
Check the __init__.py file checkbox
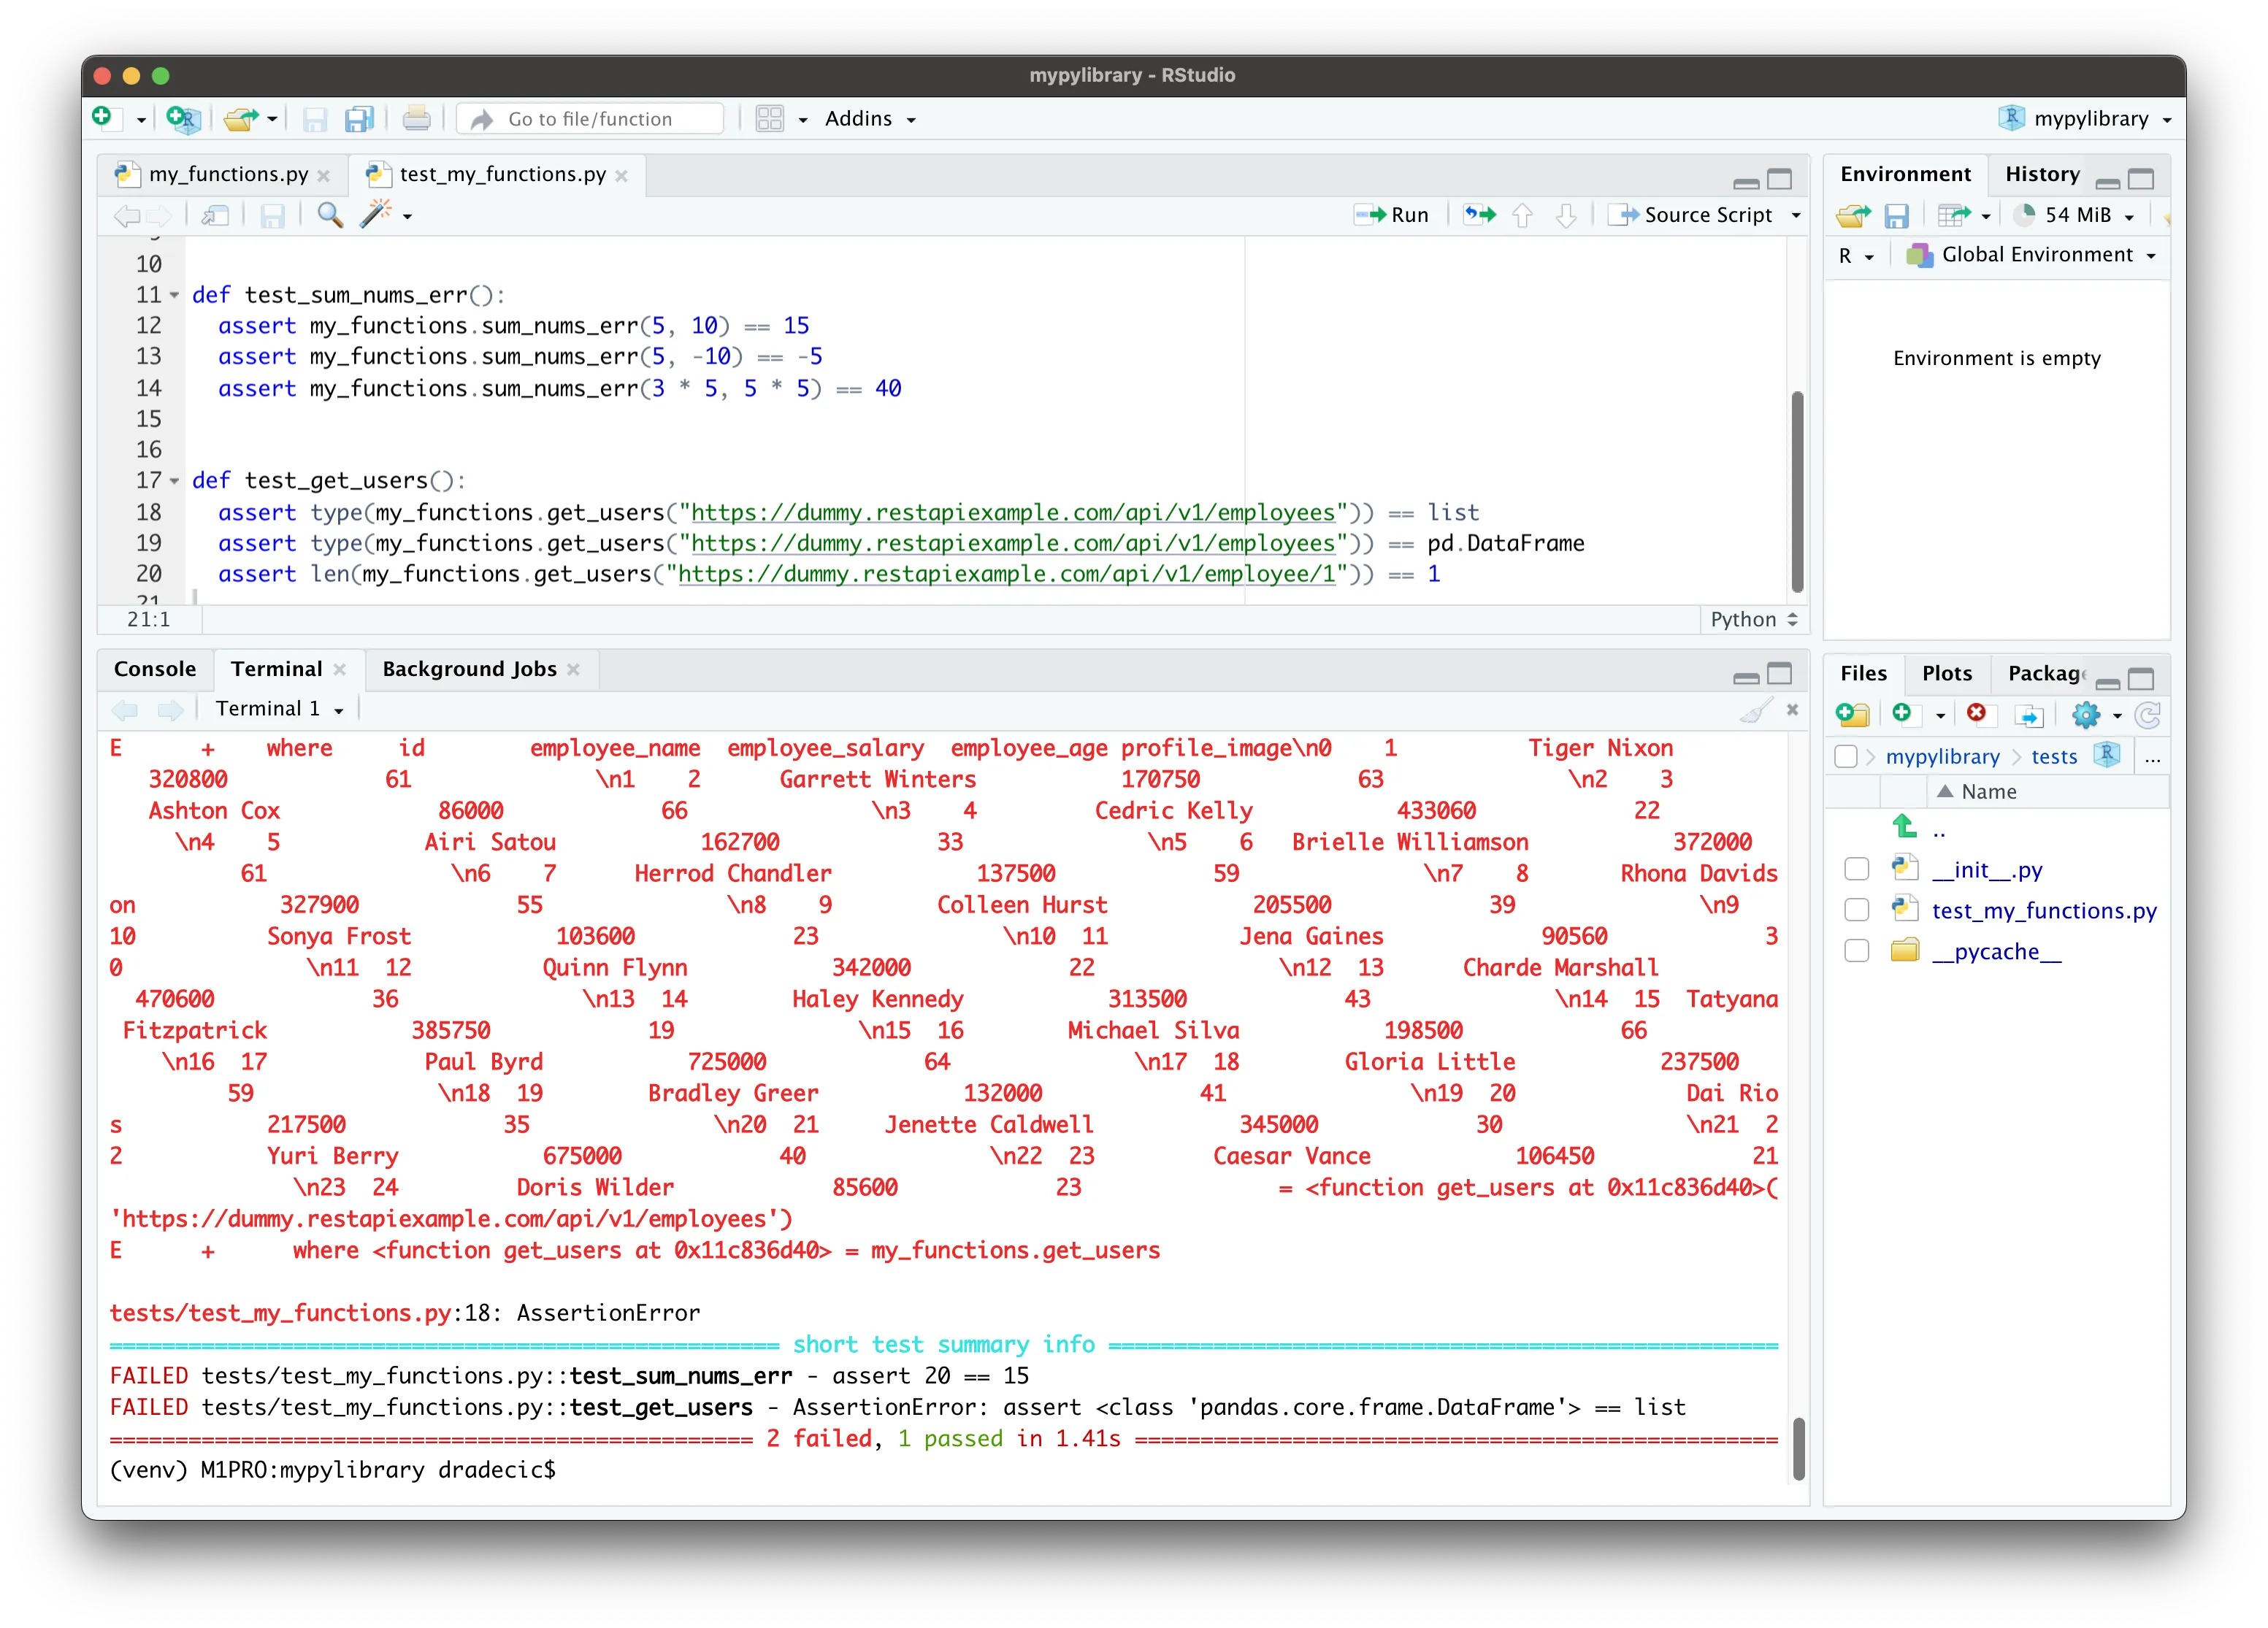tap(1856, 869)
